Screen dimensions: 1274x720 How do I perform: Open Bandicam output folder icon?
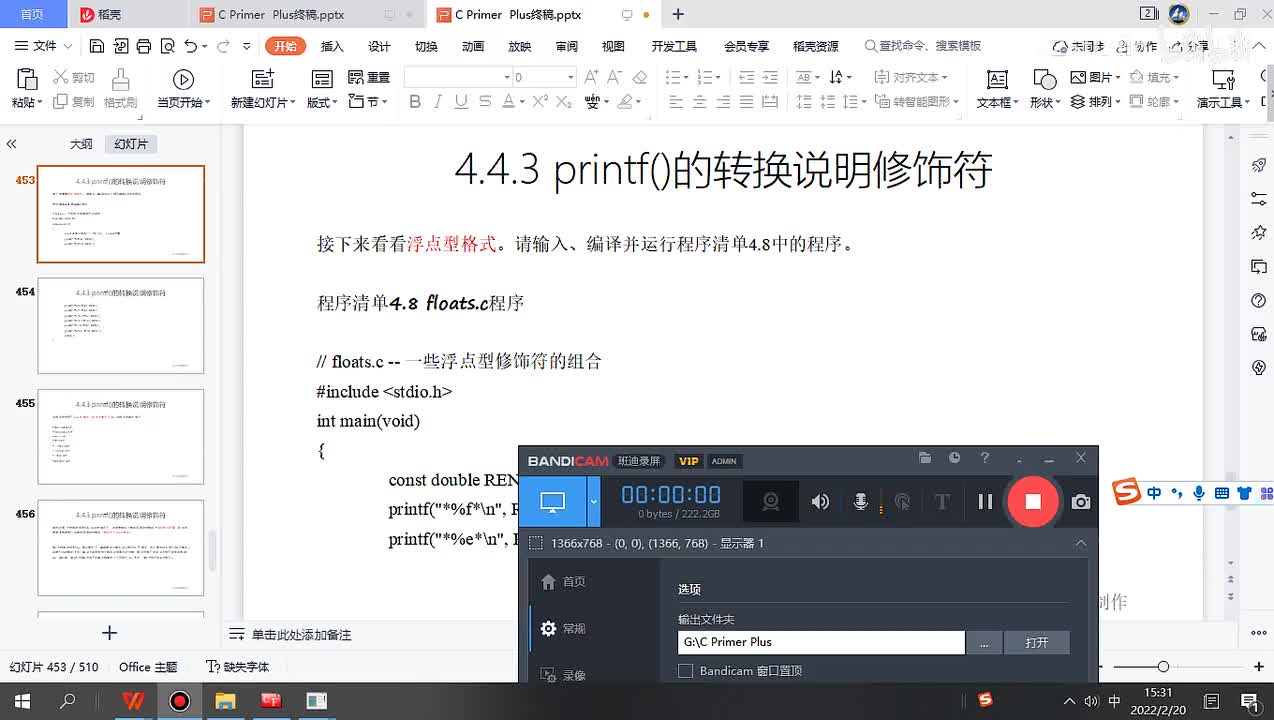tap(925, 458)
